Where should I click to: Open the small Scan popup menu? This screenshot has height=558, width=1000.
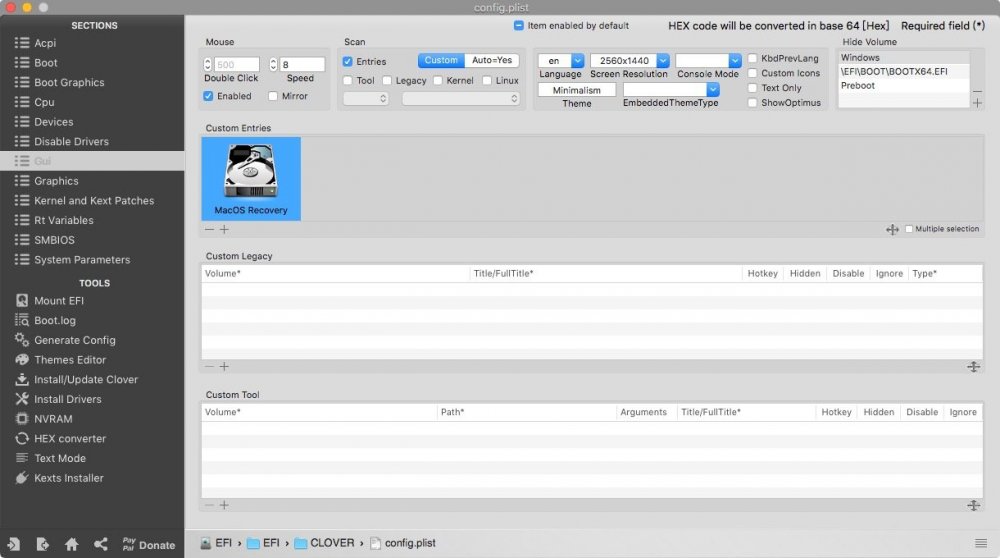click(365, 99)
